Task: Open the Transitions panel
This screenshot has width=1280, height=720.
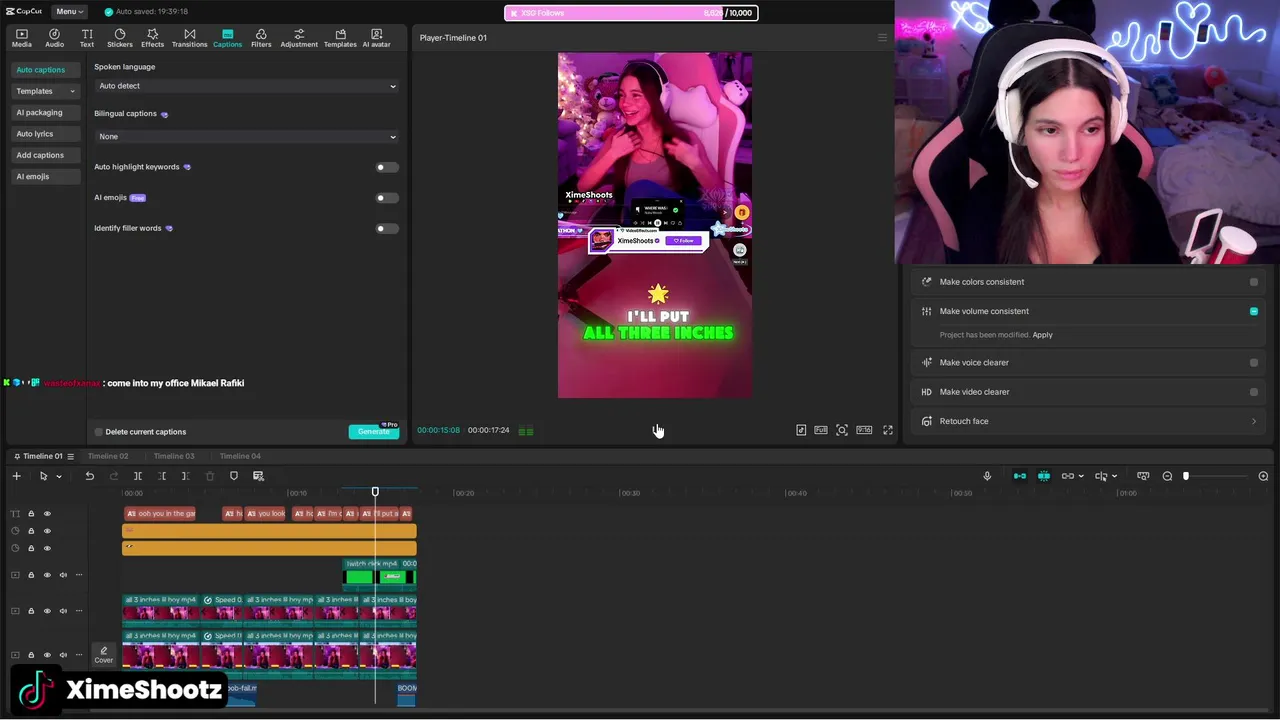Action: 189,38
